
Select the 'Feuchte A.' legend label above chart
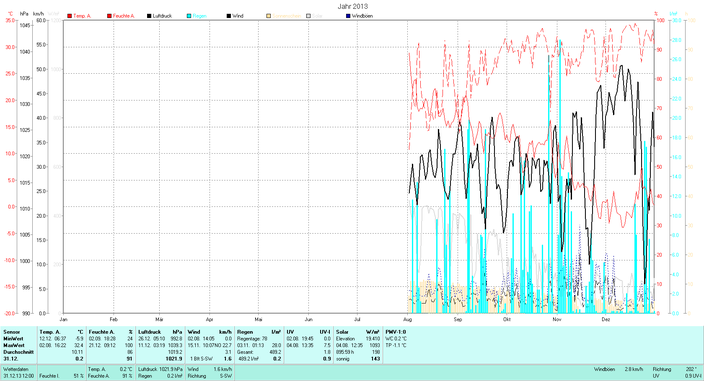(x=123, y=16)
